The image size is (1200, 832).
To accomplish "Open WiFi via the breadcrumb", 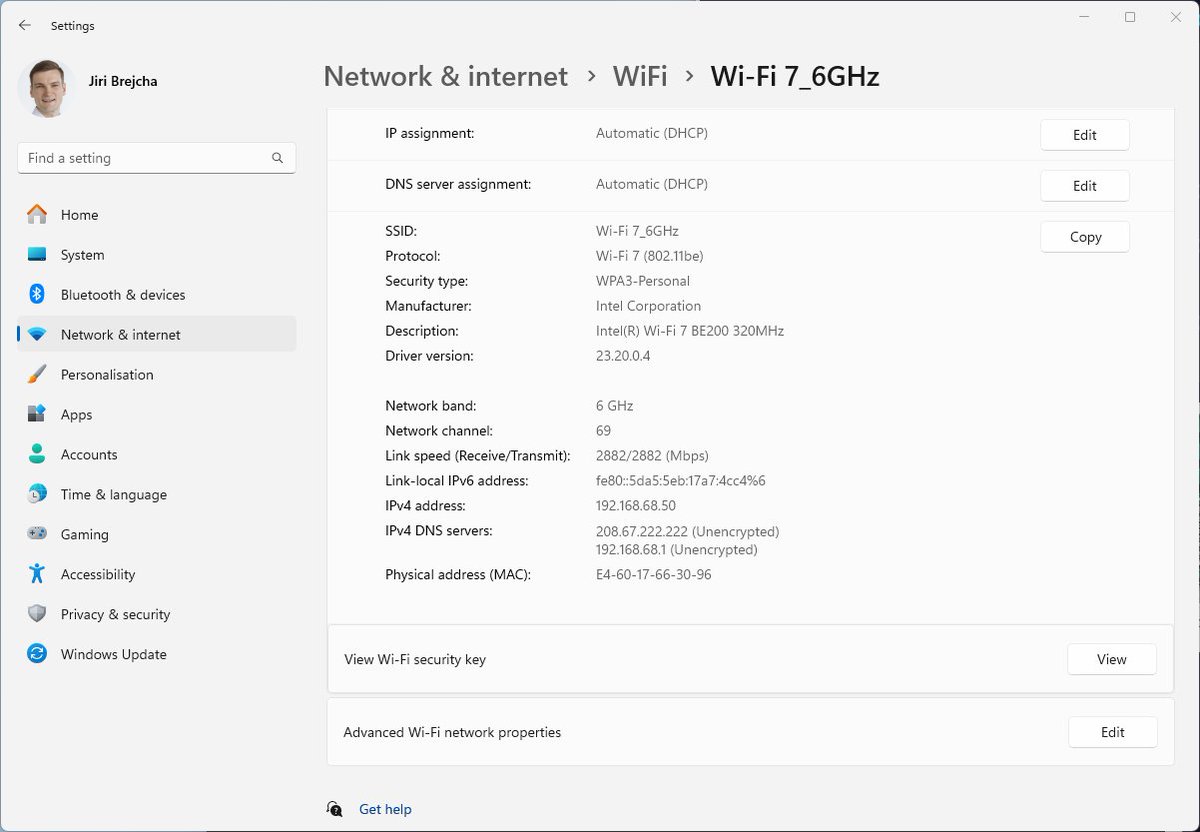I will (x=641, y=76).
